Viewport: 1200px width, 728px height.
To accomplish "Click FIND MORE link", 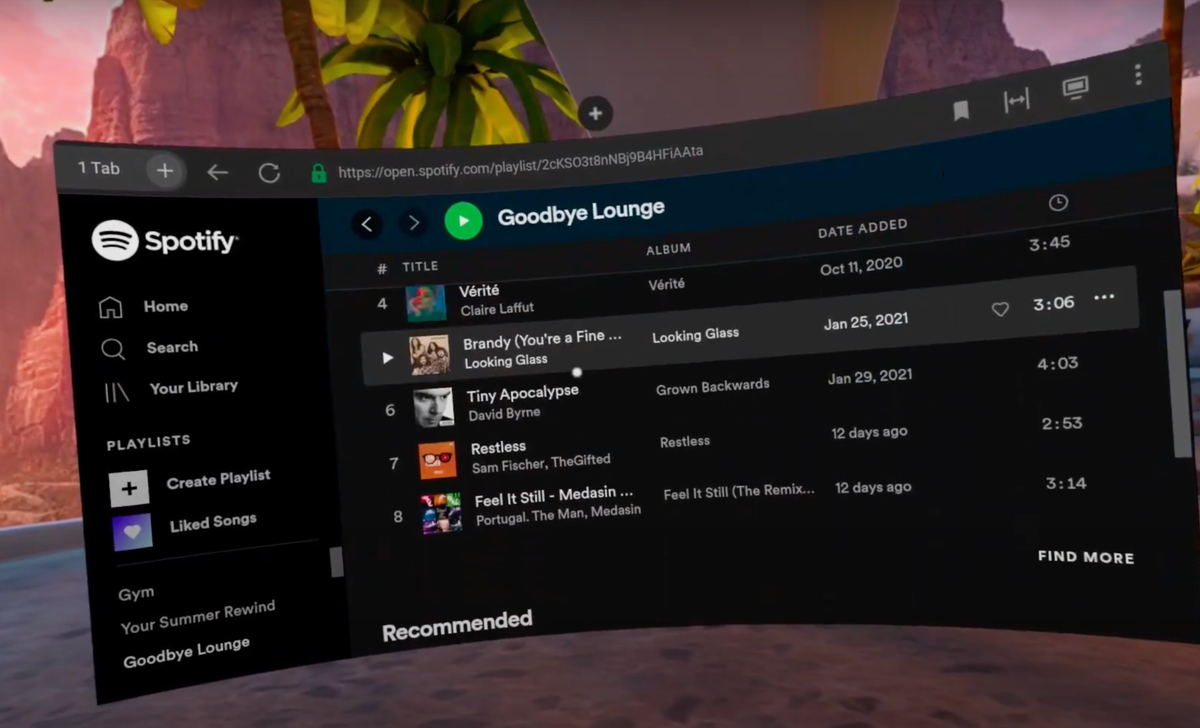I will [x=1086, y=557].
